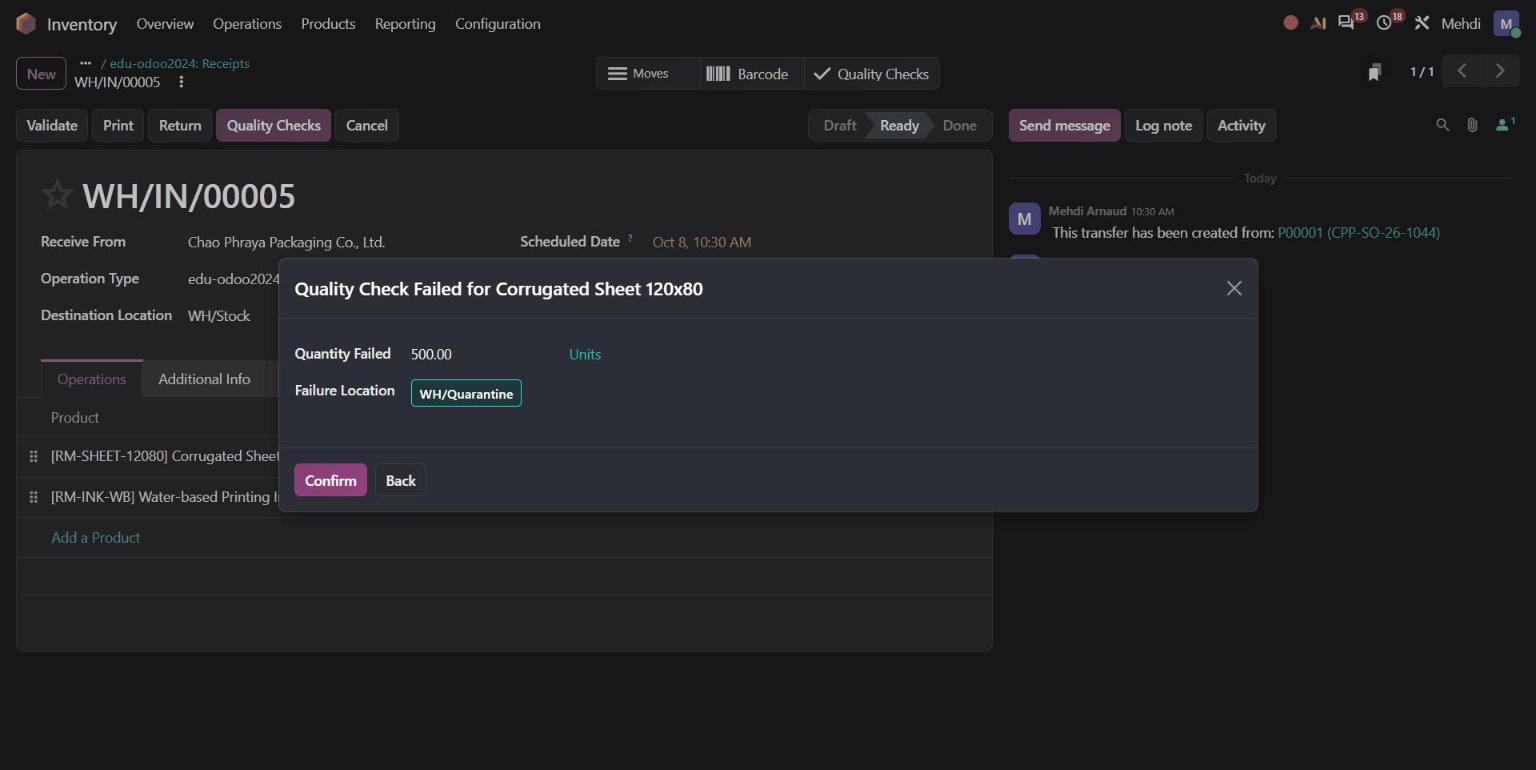Click the M avatar beside chatter message
The image size is (1536, 770).
1024,219
